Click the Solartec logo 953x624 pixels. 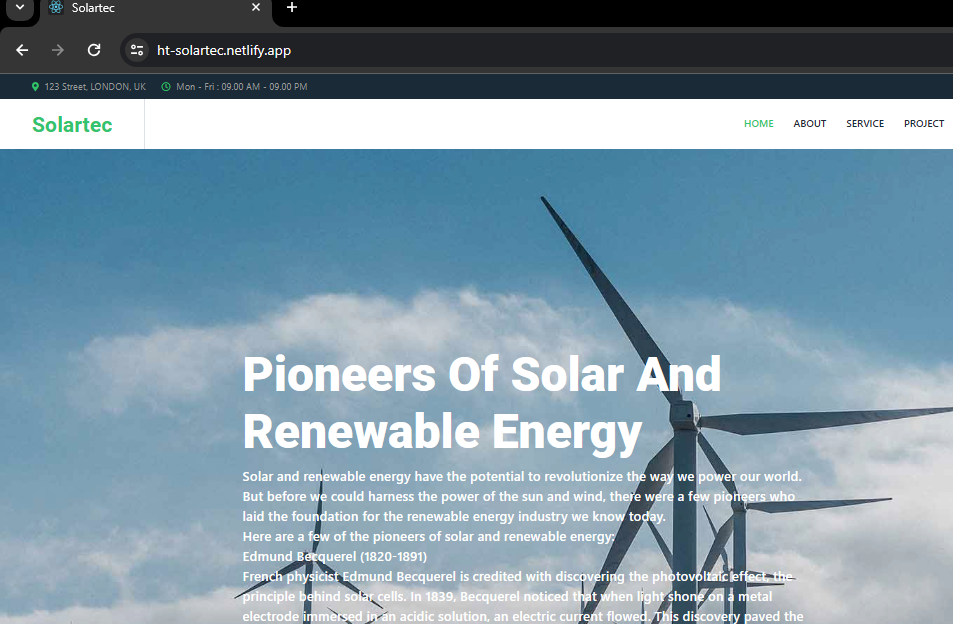pyautogui.click(x=72, y=125)
